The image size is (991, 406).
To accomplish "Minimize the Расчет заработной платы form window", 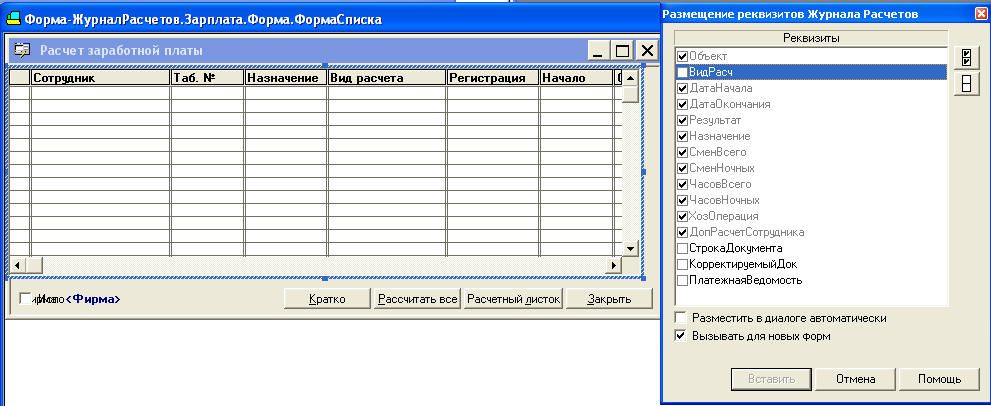I will pos(600,51).
